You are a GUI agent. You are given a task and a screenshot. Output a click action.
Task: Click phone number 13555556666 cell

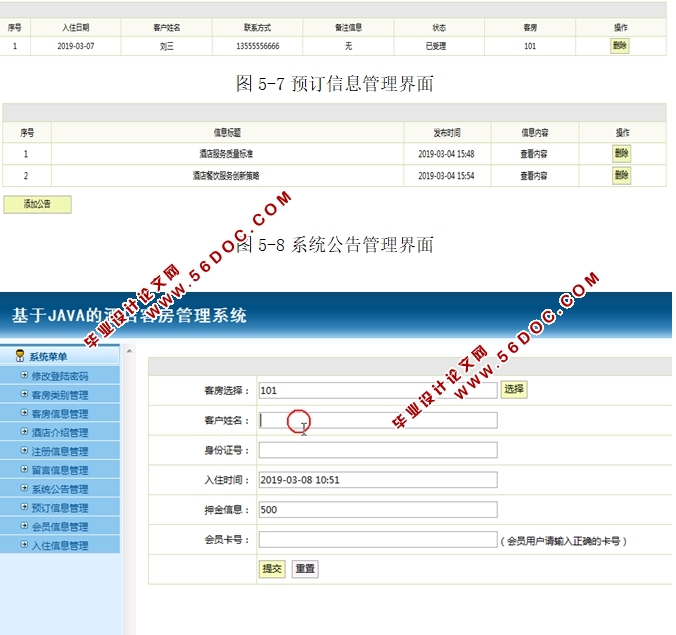coord(258,46)
